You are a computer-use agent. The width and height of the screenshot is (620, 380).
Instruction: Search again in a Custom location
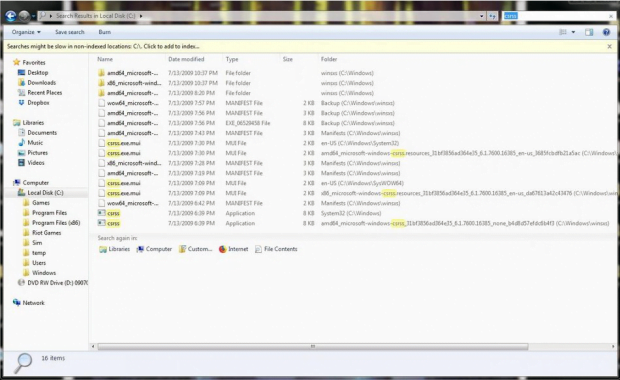[196, 249]
